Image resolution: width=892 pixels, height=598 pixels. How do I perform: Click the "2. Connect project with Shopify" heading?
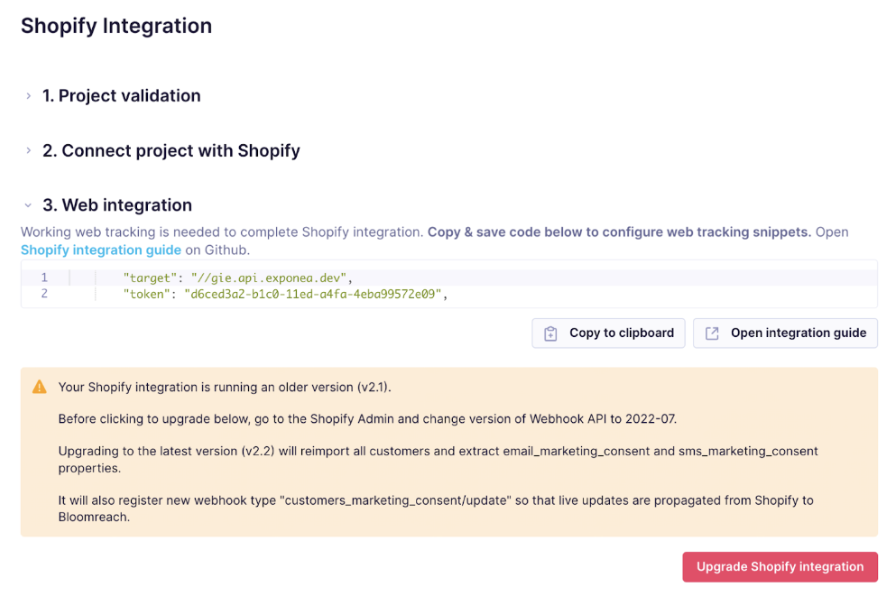[x=171, y=151]
